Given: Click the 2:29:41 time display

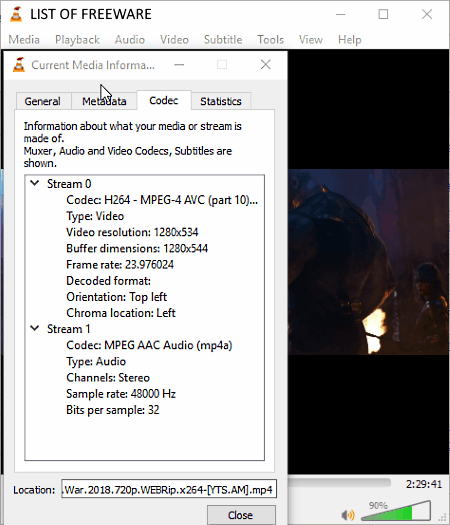Looking at the screenshot, I should click(x=424, y=484).
